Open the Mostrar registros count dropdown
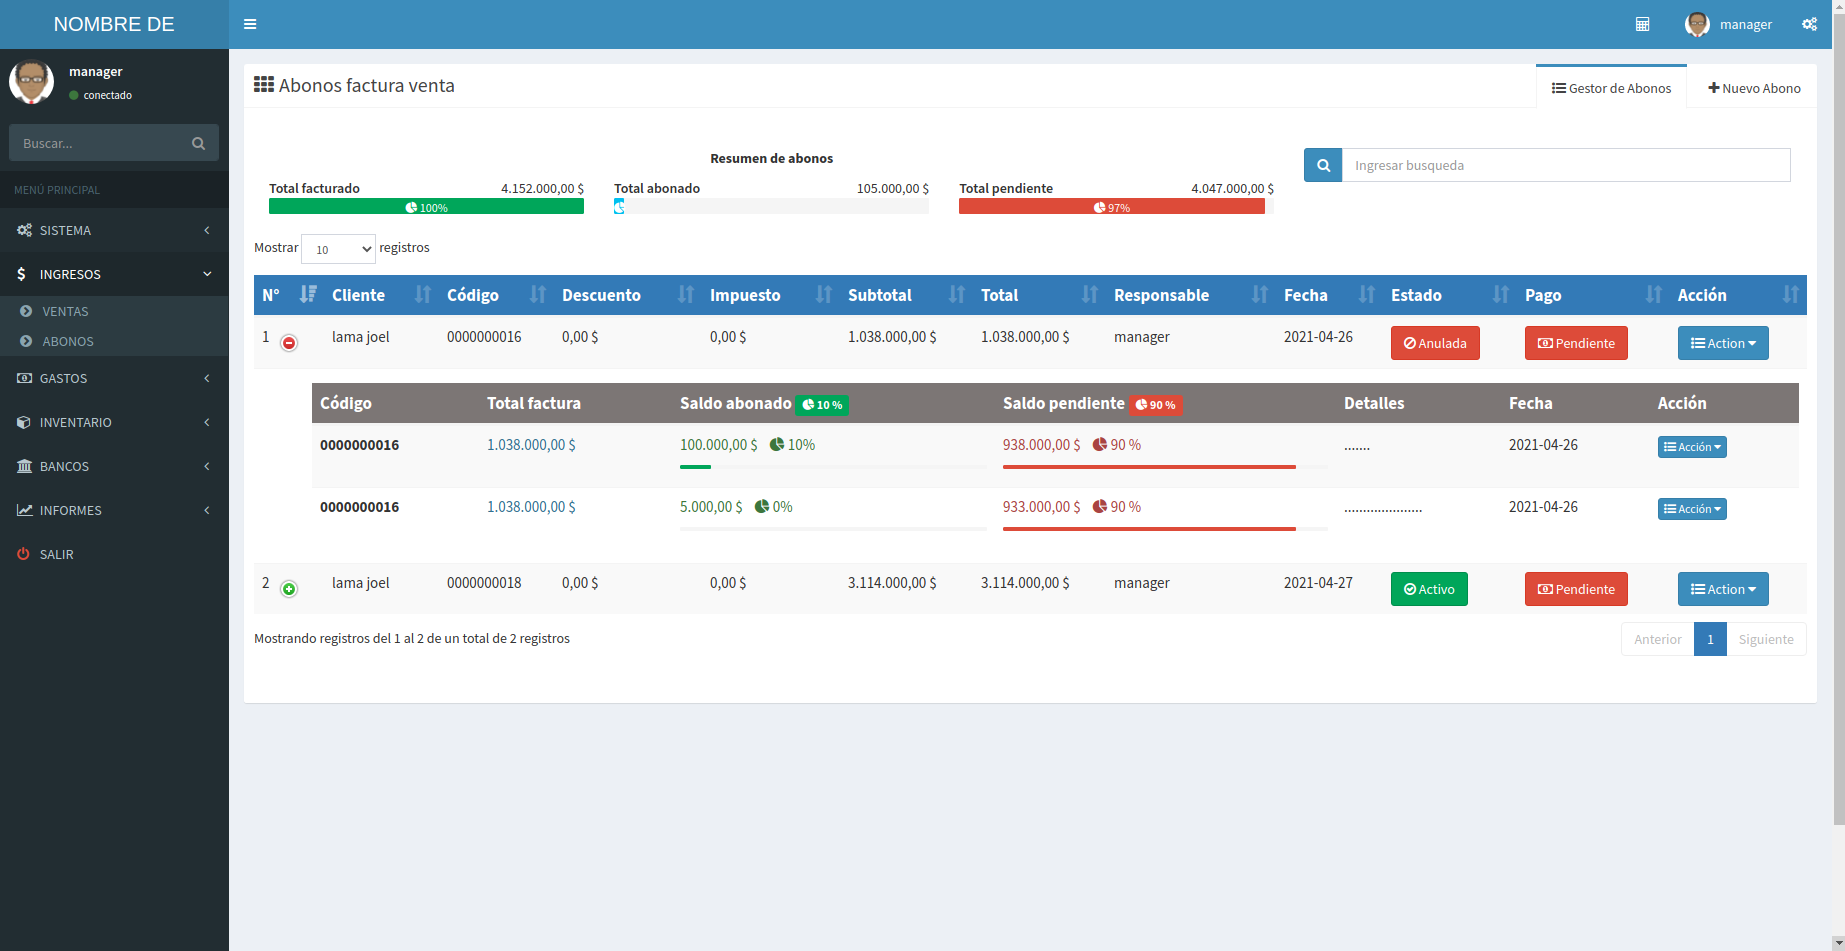Image resolution: width=1845 pixels, height=951 pixels. (338, 249)
